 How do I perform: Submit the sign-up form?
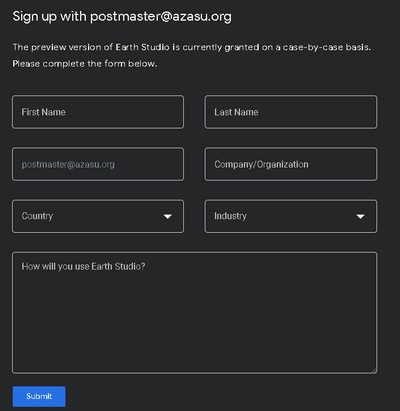39,396
